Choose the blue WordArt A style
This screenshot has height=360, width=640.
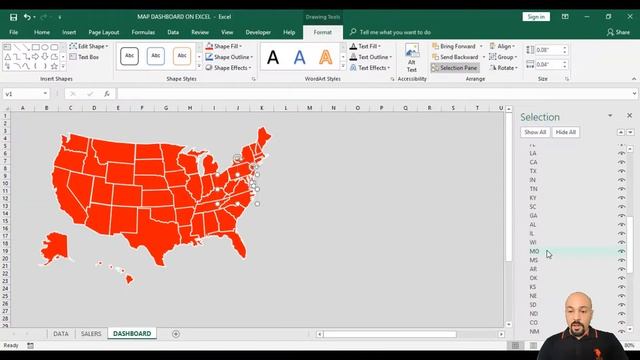pos(300,57)
